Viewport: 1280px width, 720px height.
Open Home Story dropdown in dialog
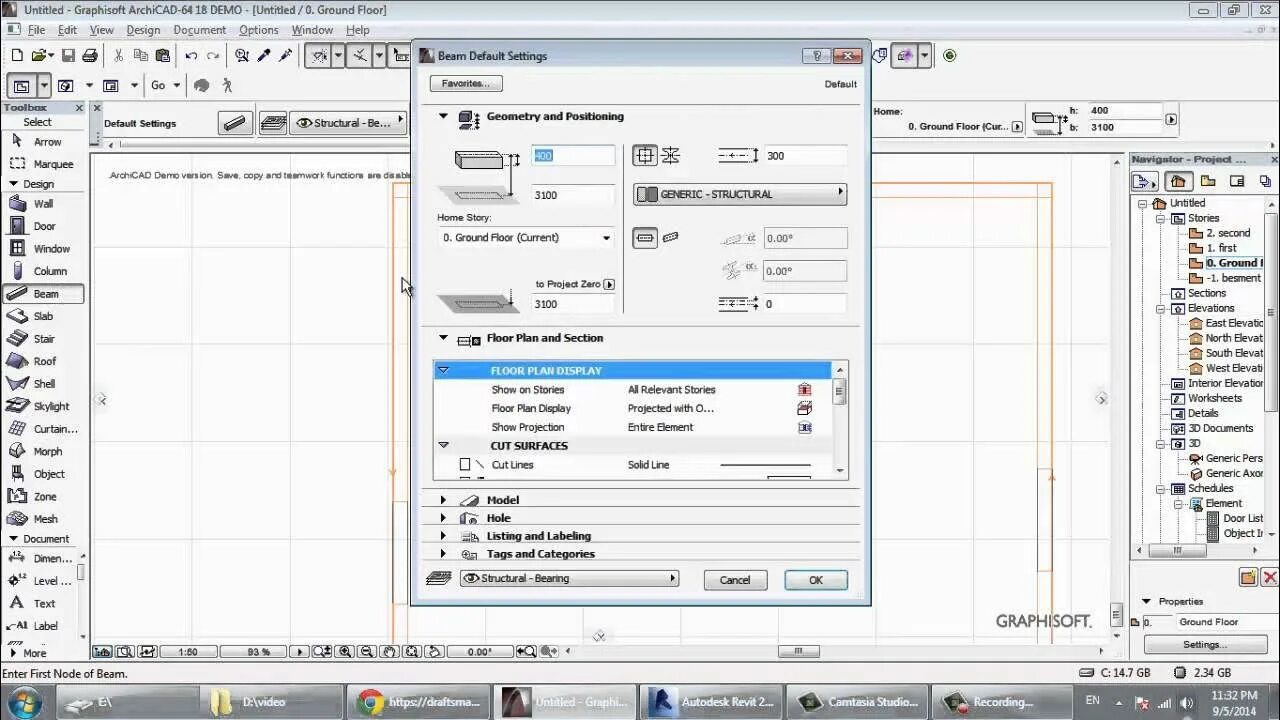click(527, 238)
